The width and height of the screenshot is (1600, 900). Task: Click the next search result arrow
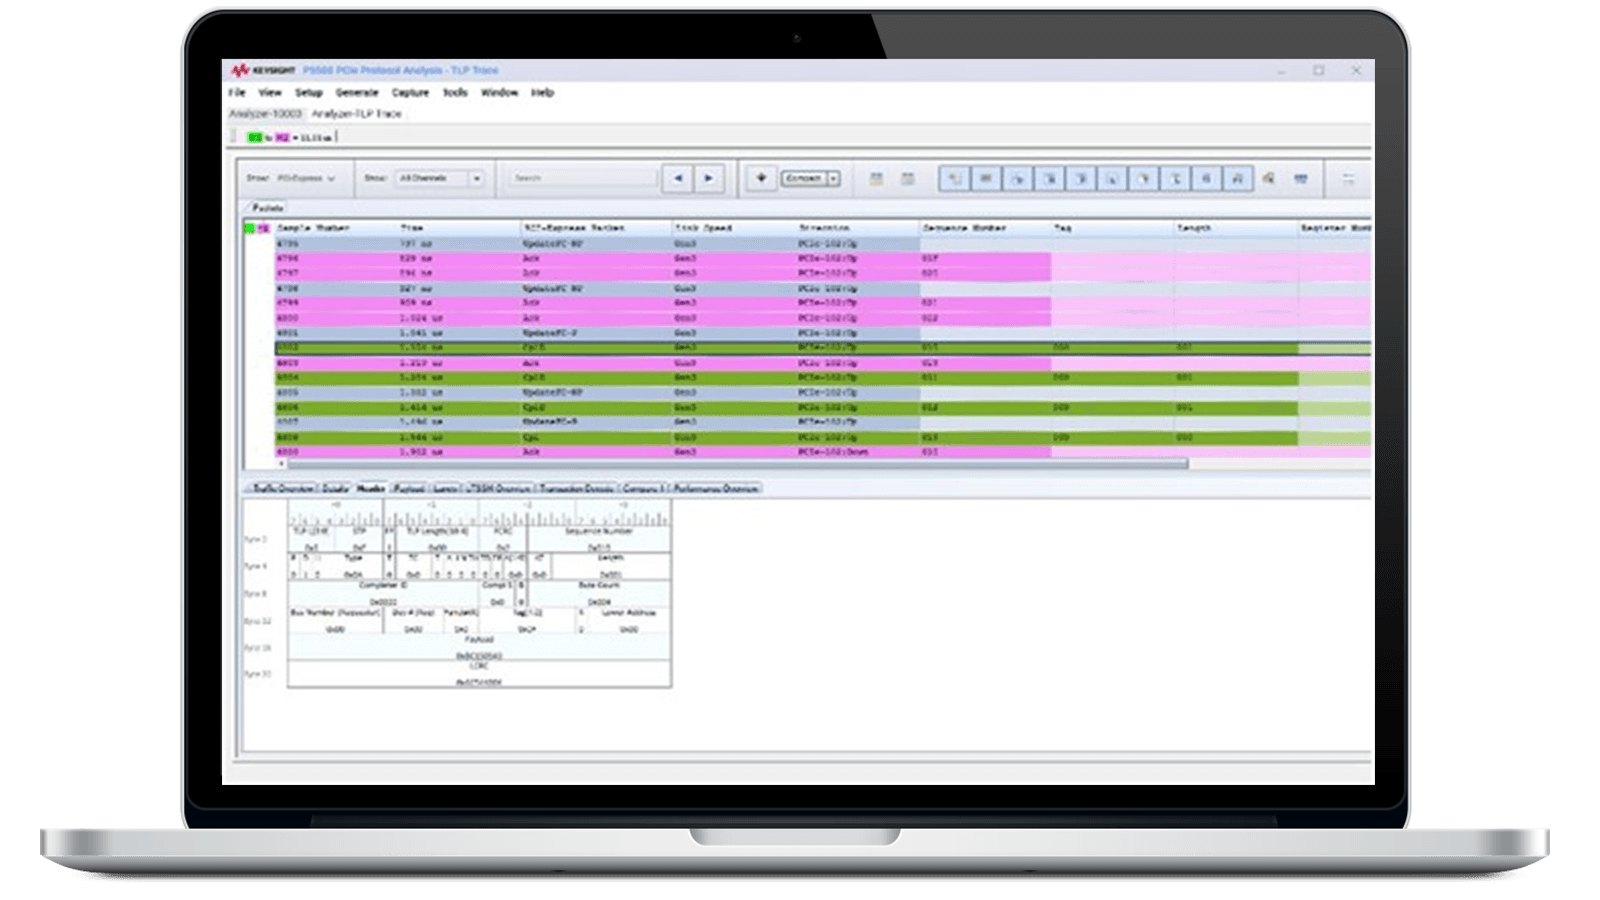coord(707,177)
